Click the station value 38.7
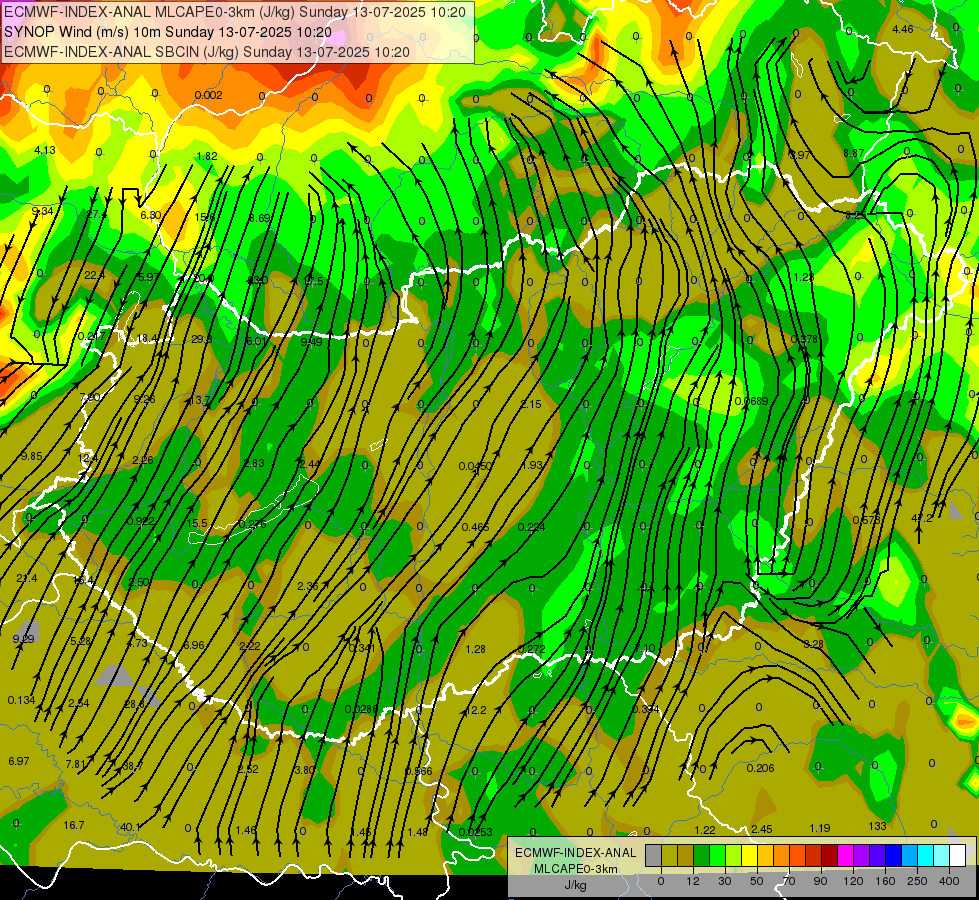Viewport: 979px width, 900px height. click(x=132, y=766)
